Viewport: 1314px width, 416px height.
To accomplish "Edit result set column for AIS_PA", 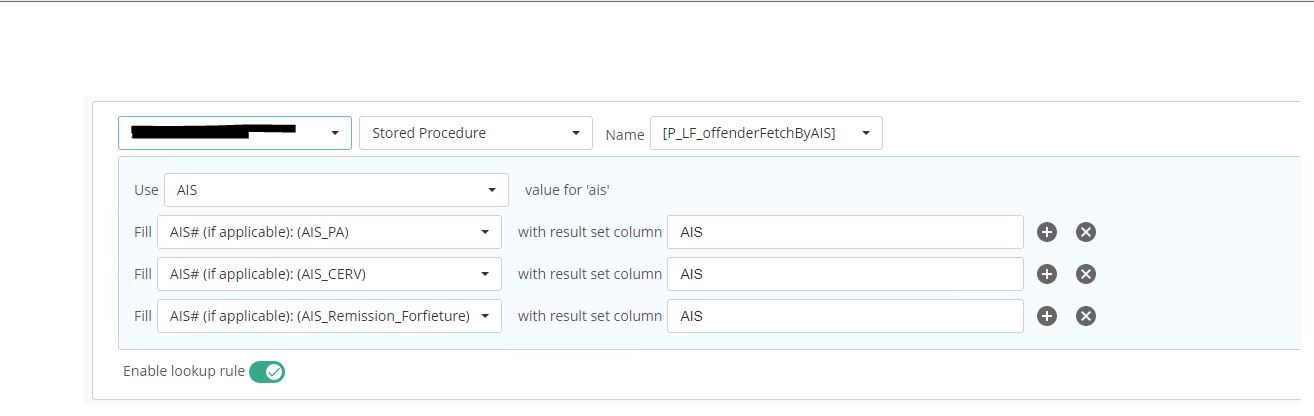I will 845,232.
